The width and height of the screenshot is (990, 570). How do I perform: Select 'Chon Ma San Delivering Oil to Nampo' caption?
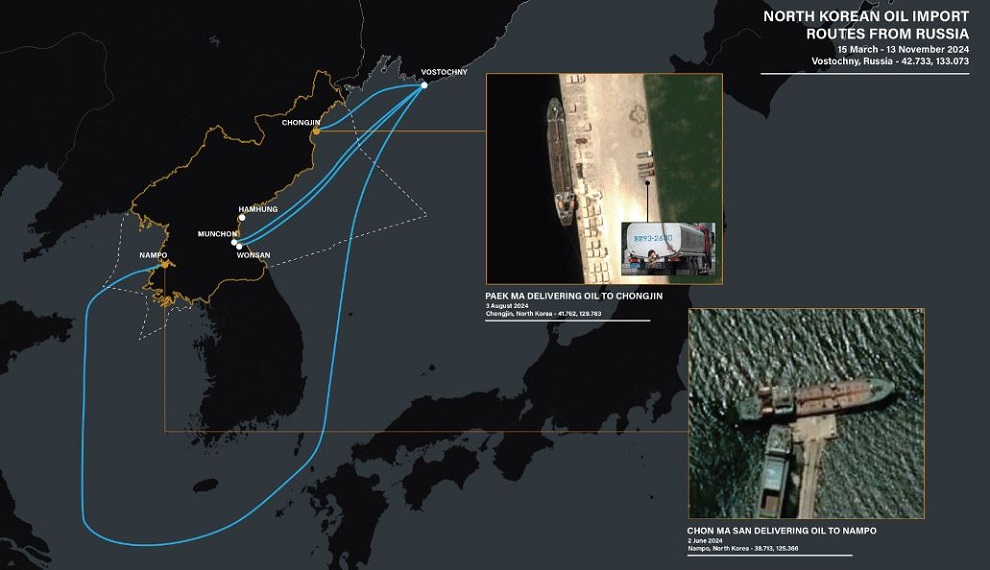point(781,530)
